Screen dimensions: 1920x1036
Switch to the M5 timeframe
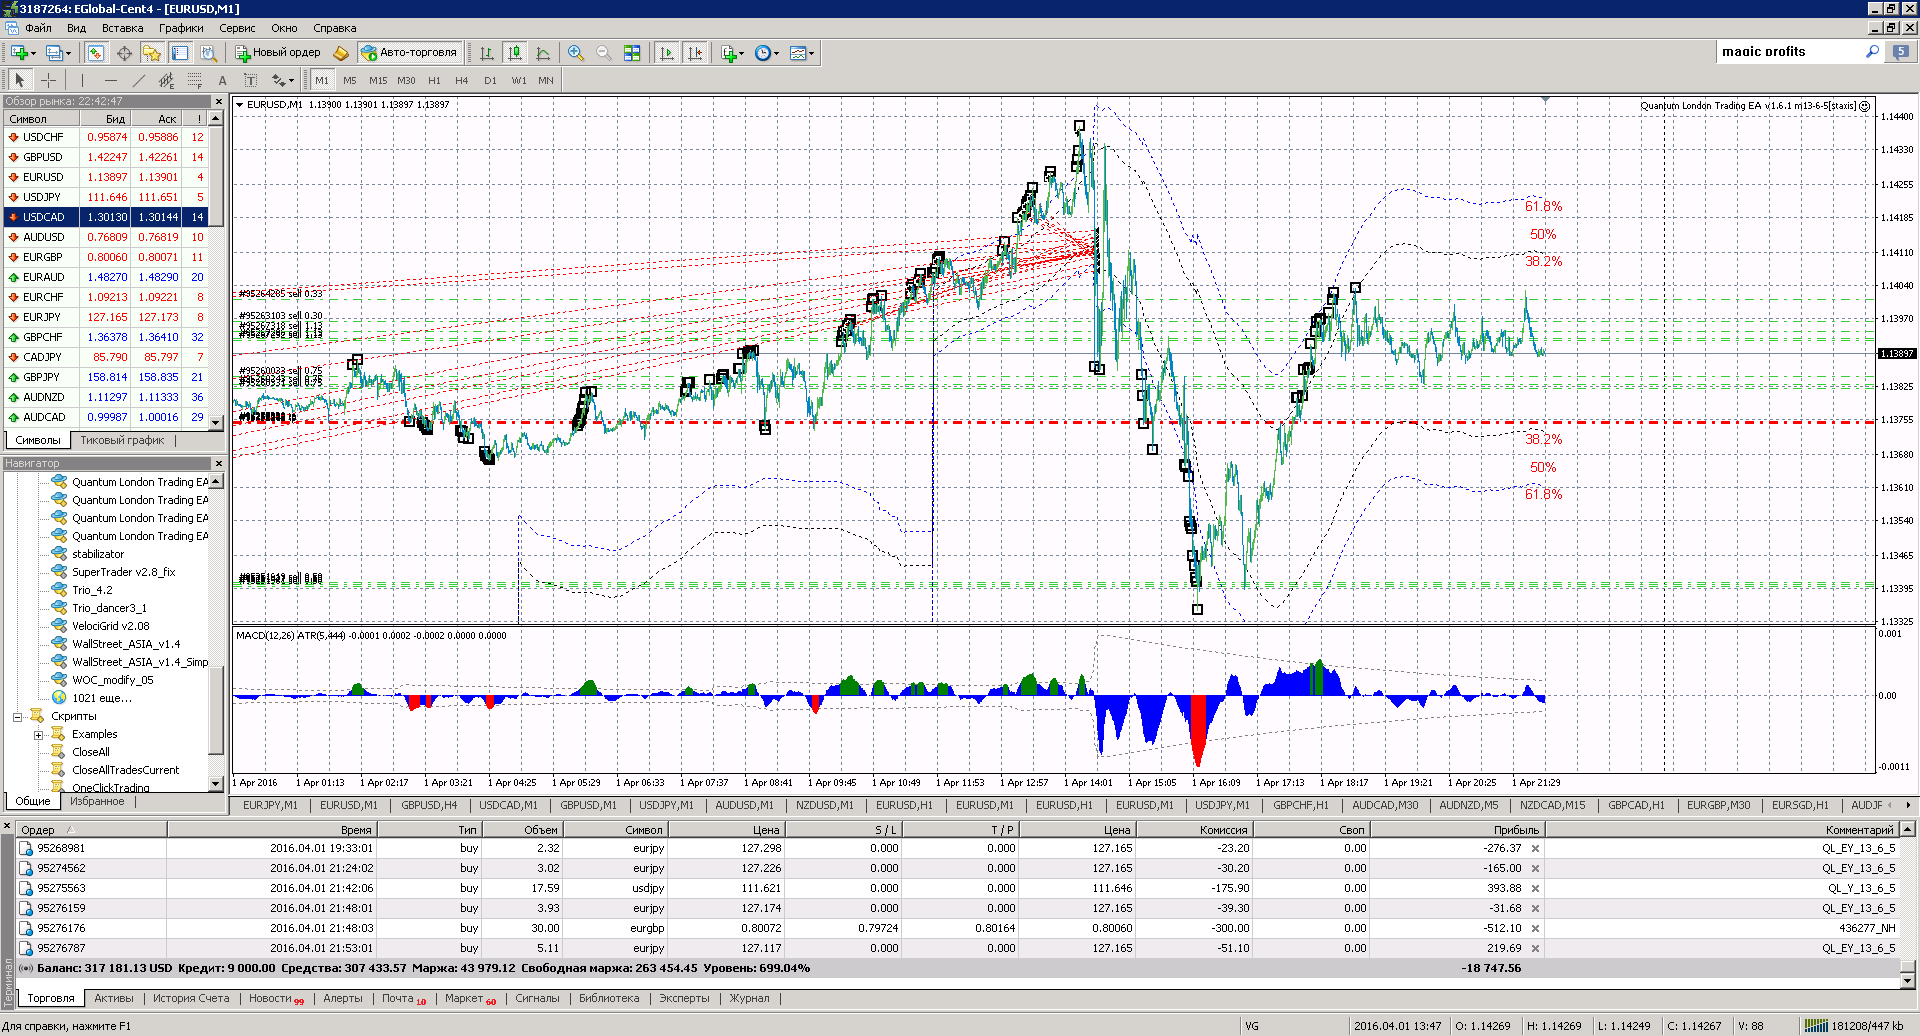click(350, 80)
